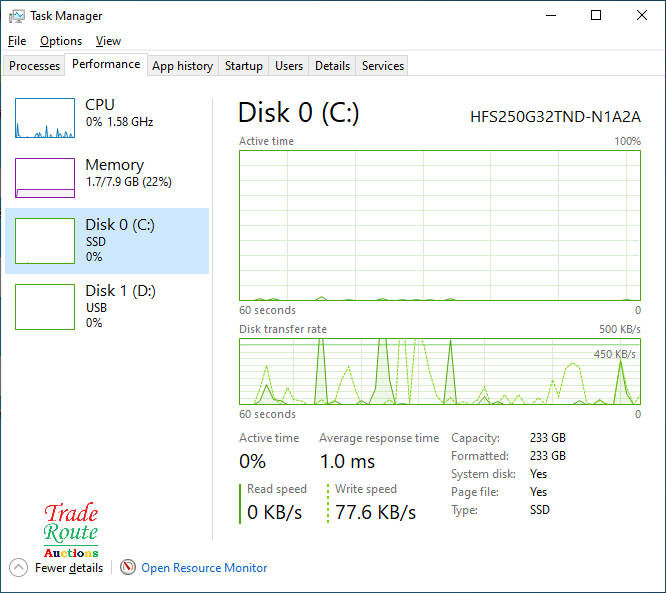Switch to the Details tab
This screenshot has height=593, width=666.
[332, 66]
